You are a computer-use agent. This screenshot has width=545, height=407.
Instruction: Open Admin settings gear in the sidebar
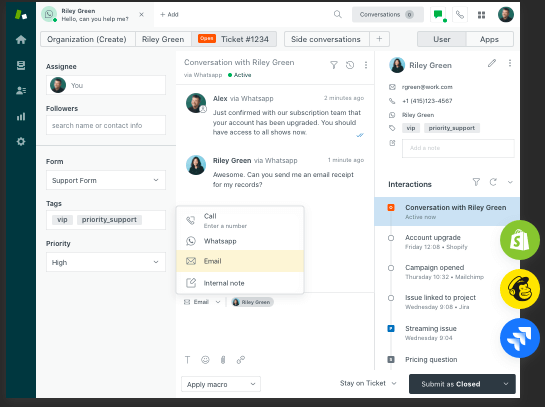pyautogui.click(x=21, y=141)
